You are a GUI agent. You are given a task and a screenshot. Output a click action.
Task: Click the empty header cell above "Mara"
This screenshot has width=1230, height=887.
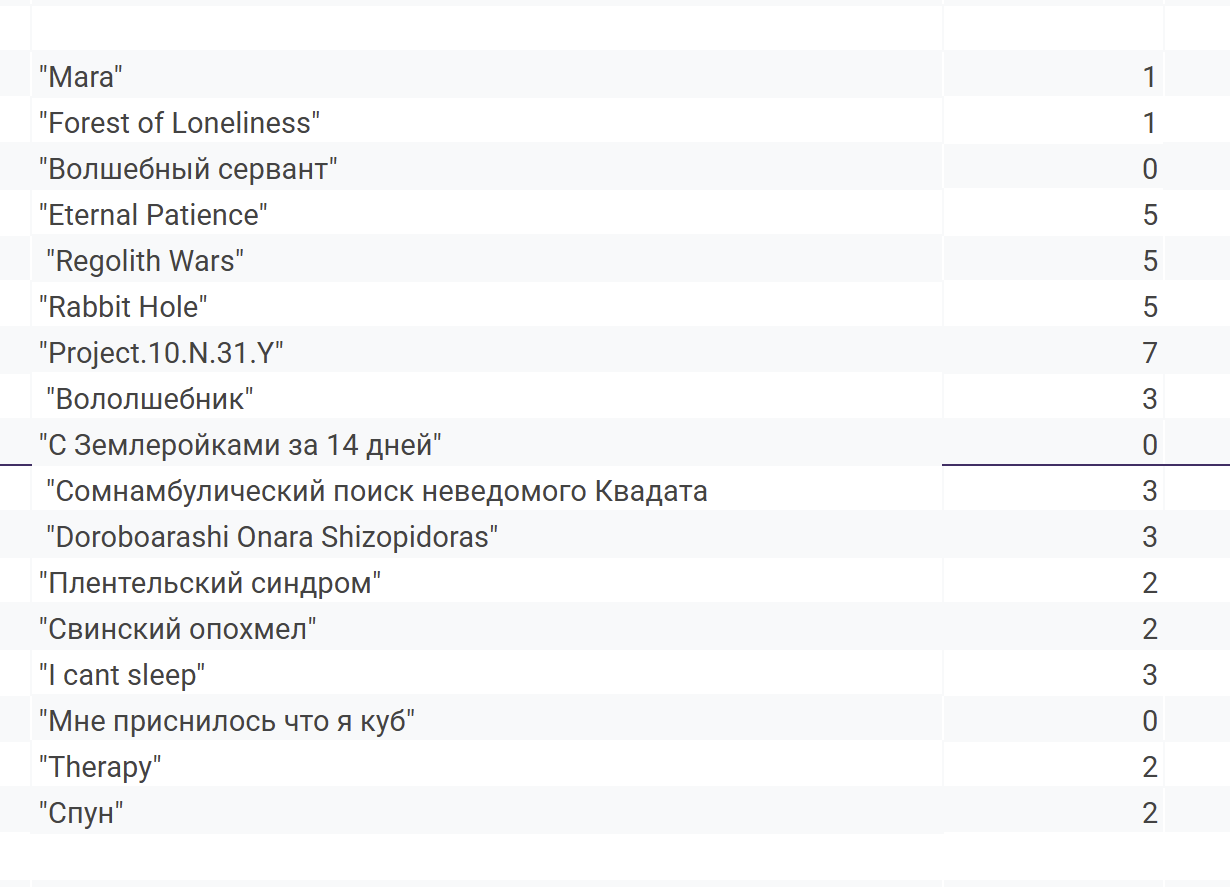coord(487,28)
